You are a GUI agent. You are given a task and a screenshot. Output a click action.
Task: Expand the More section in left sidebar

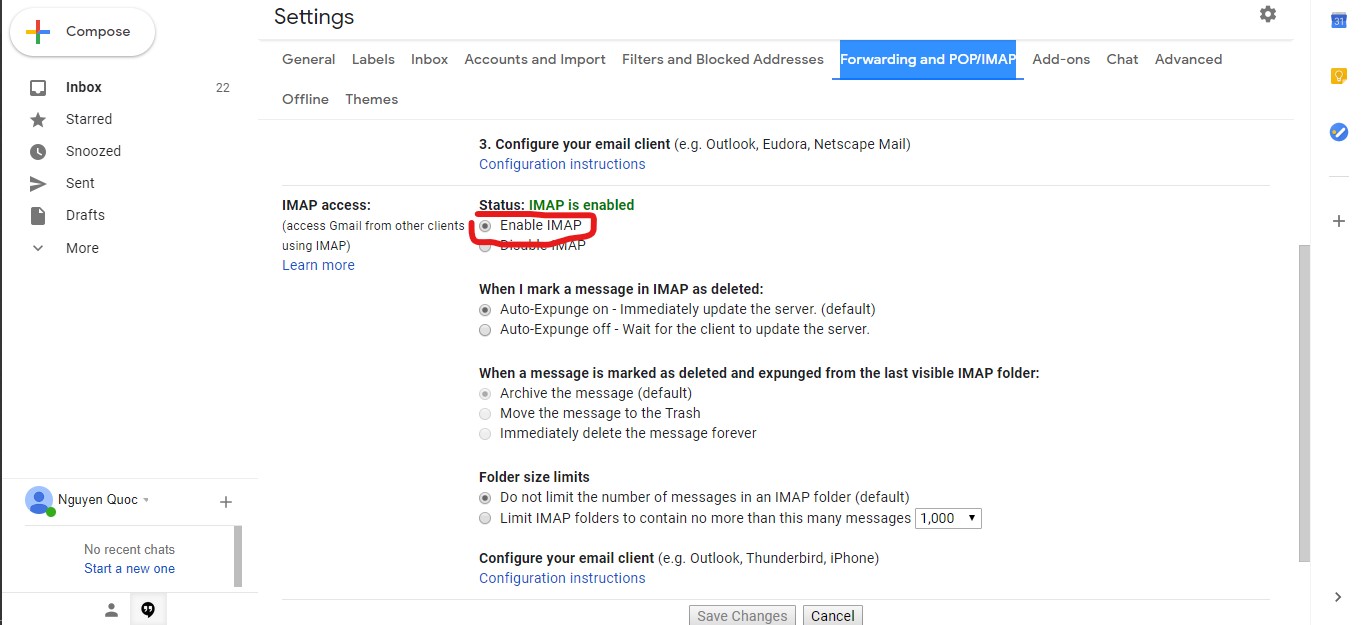click(37, 247)
